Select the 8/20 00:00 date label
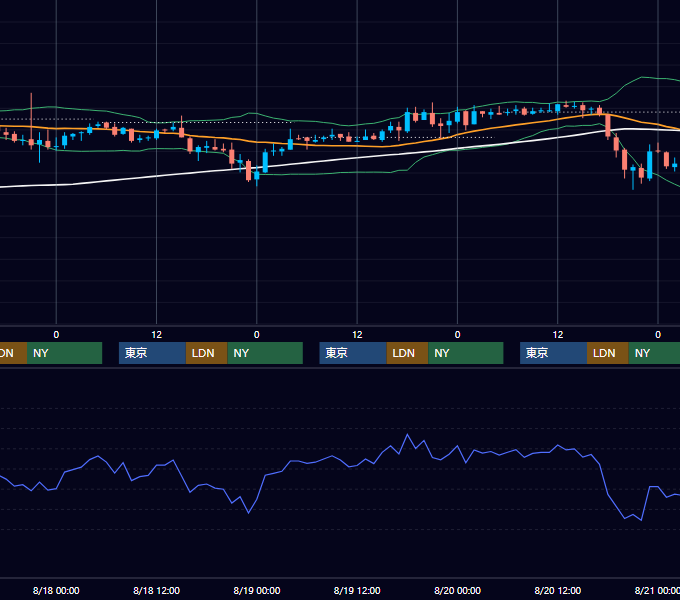Viewport: 680px width, 600px height. (458, 590)
